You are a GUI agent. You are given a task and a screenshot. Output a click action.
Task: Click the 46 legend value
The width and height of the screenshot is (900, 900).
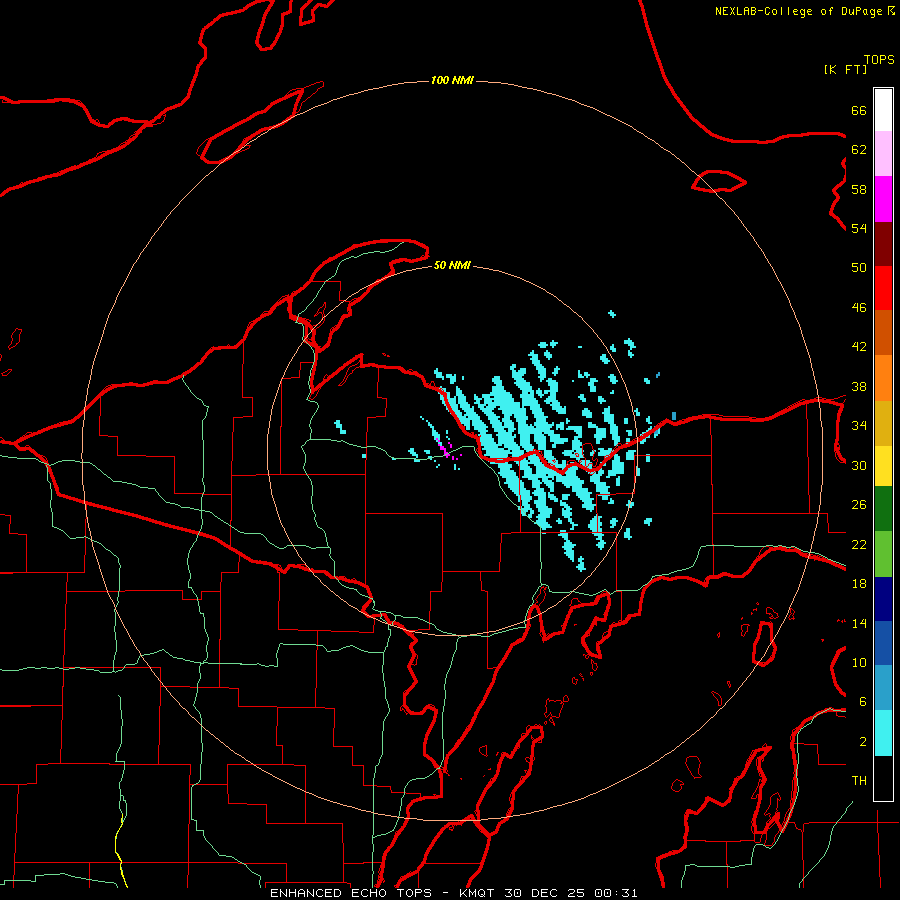pyautogui.click(x=859, y=308)
